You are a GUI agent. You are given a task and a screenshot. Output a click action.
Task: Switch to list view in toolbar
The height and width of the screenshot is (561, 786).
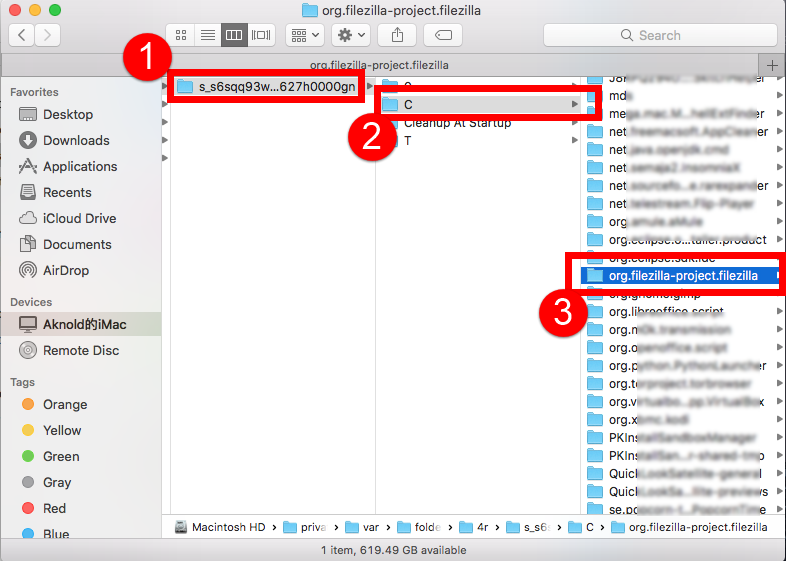pos(208,35)
